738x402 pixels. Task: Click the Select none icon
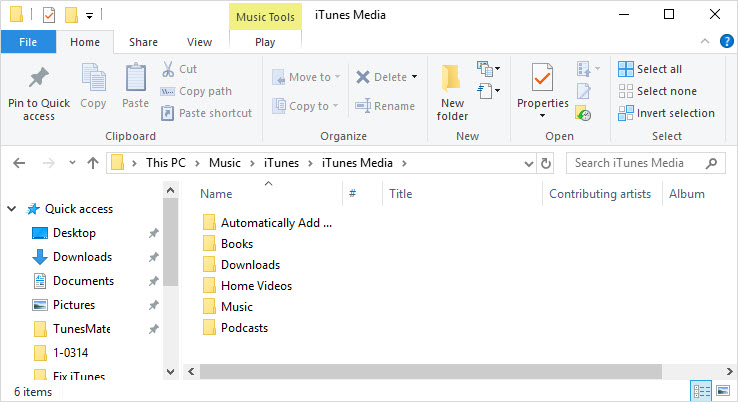626,91
